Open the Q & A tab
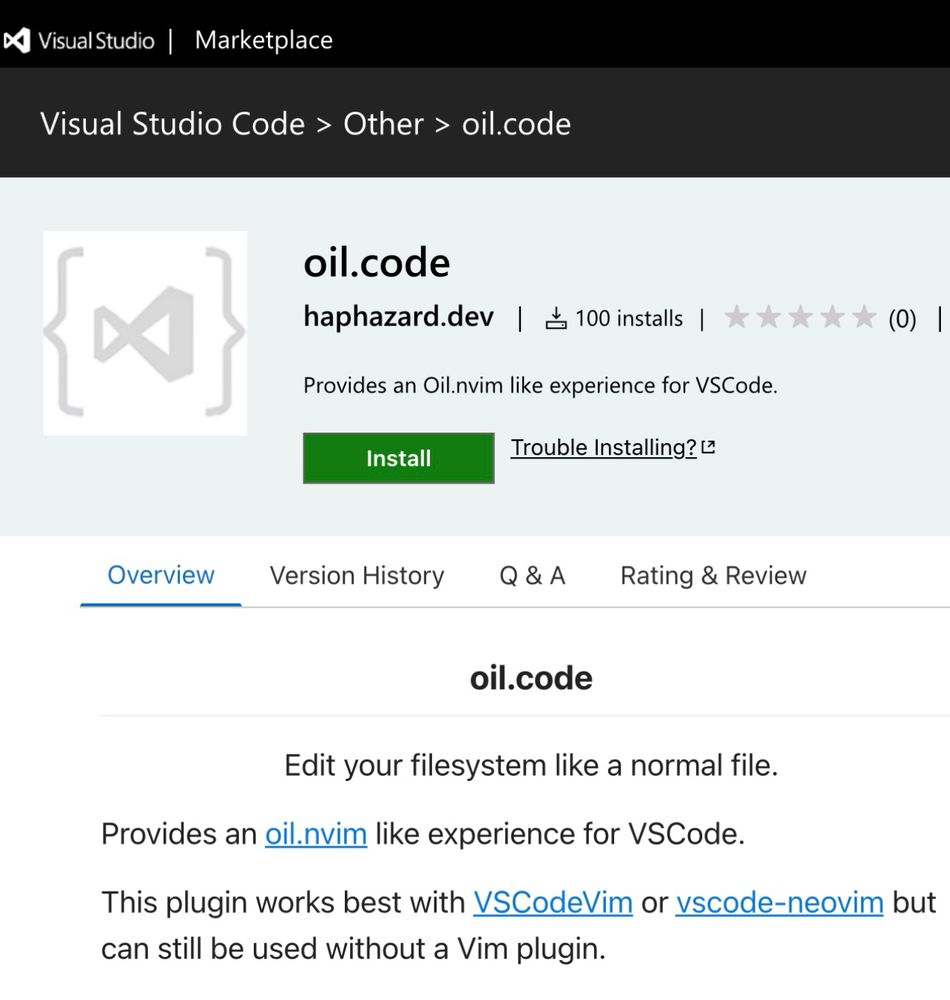This screenshot has height=1000, width=950. pos(531,575)
